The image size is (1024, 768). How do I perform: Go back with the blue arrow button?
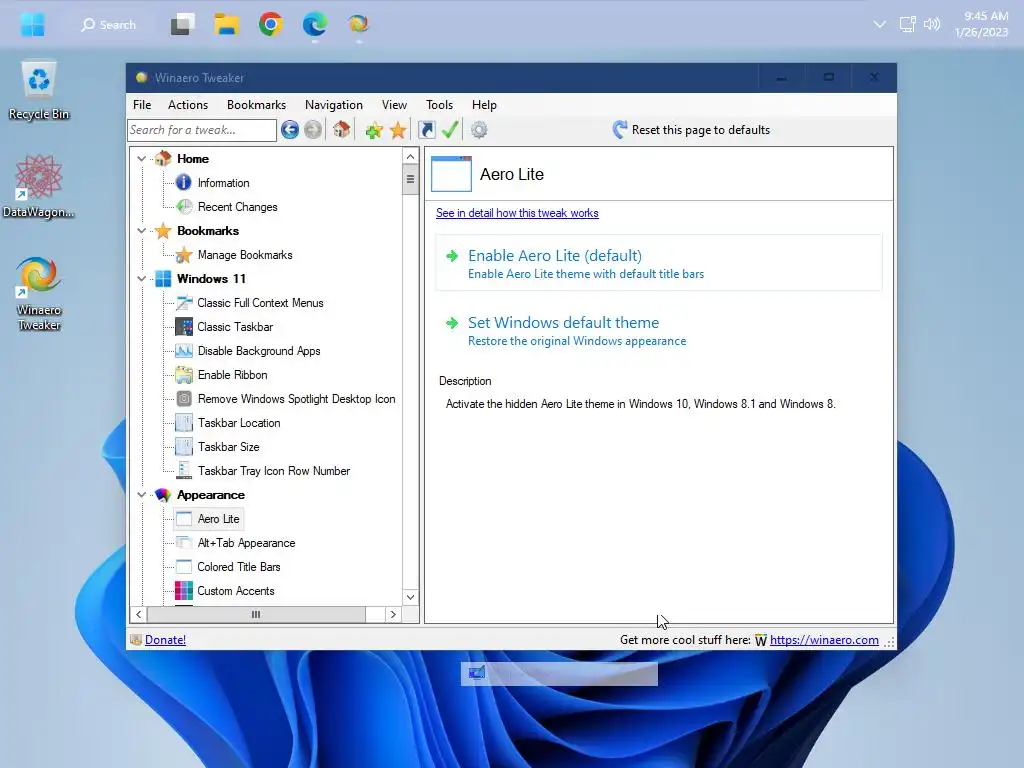[290, 130]
